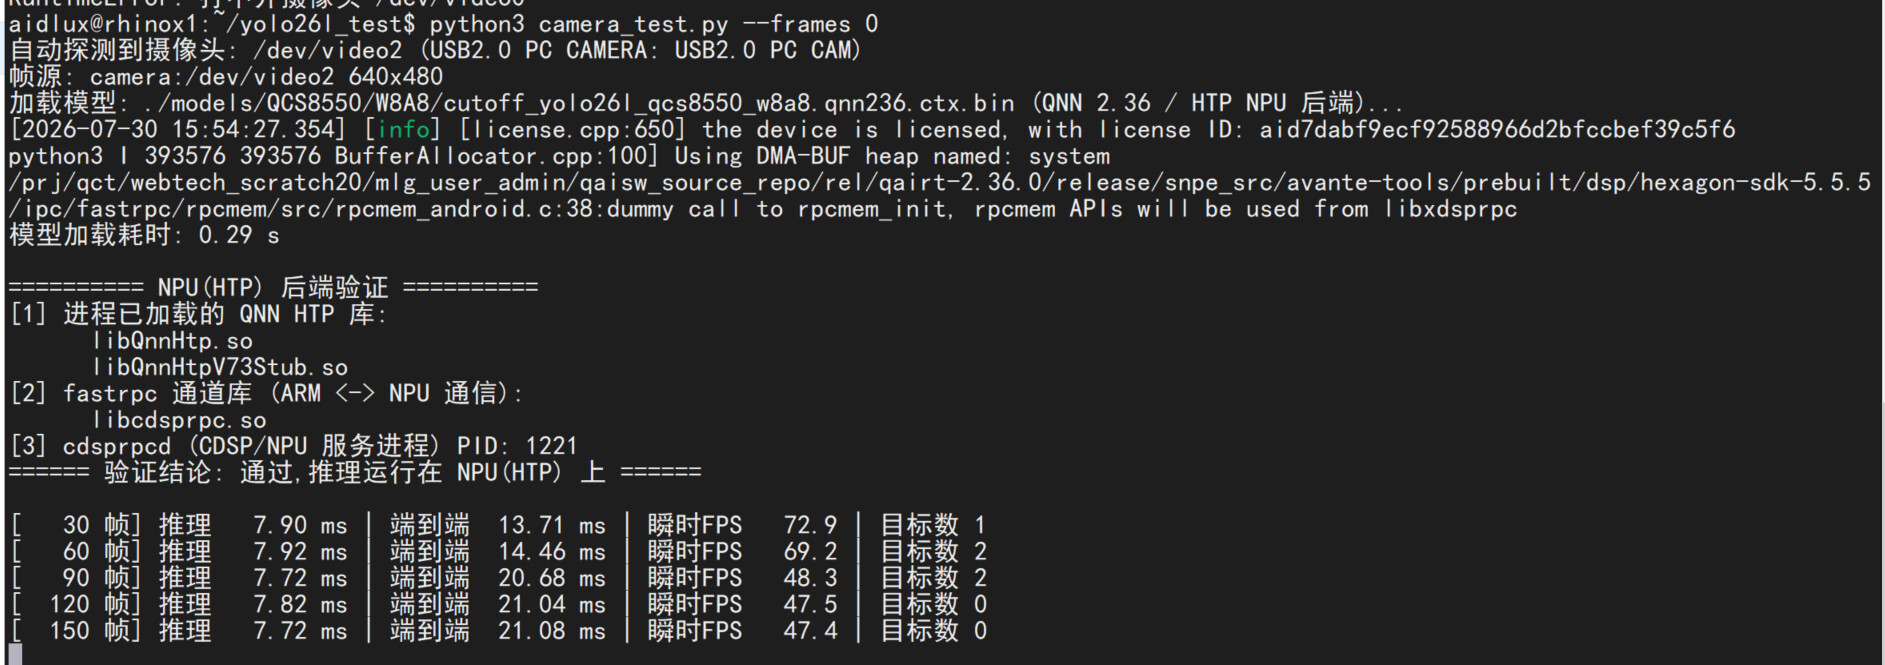
Task: Click the green info tag in the log line
Action: coord(404,130)
